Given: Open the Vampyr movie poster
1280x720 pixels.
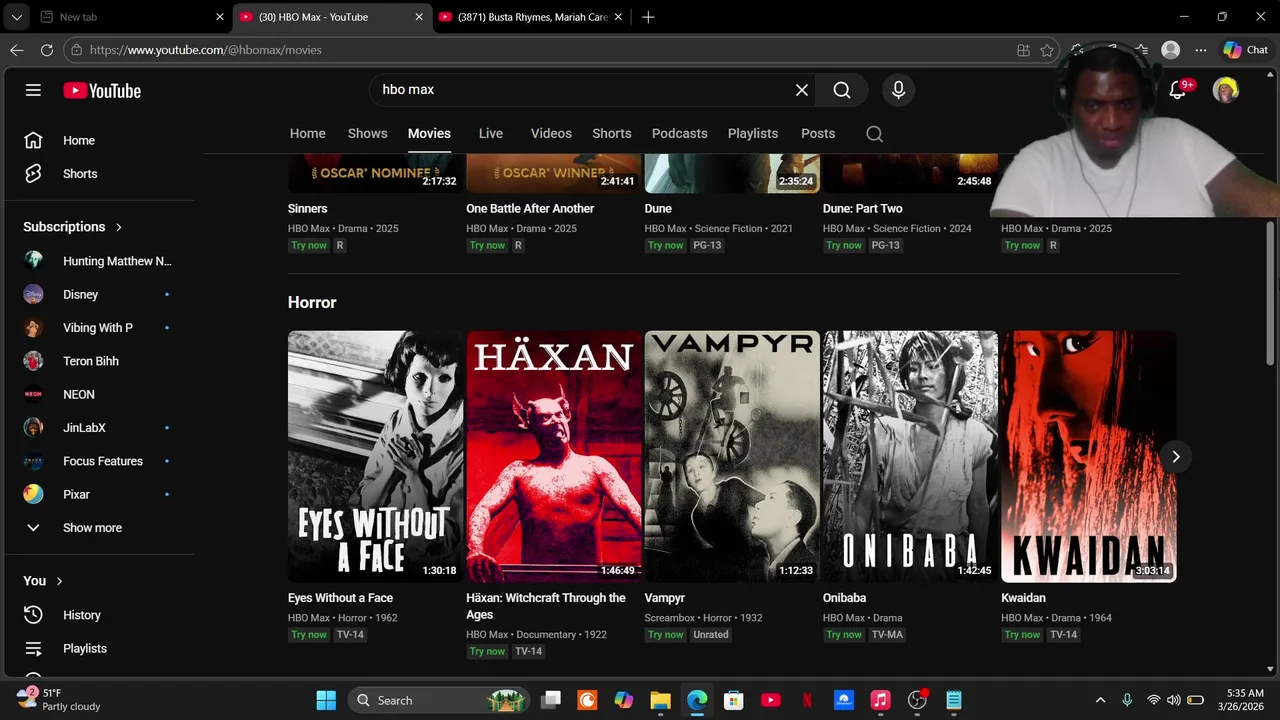Looking at the screenshot, I should 732,456.
